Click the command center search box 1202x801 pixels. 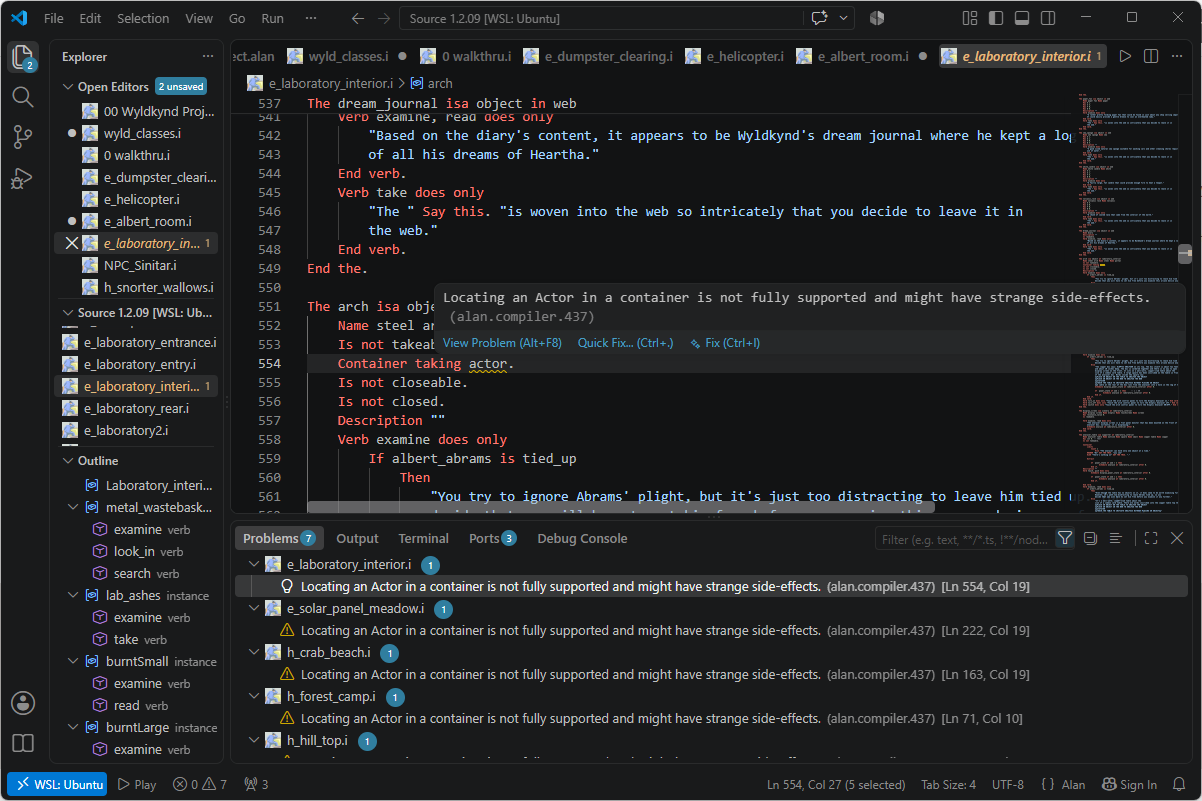(x=601, y=18)
